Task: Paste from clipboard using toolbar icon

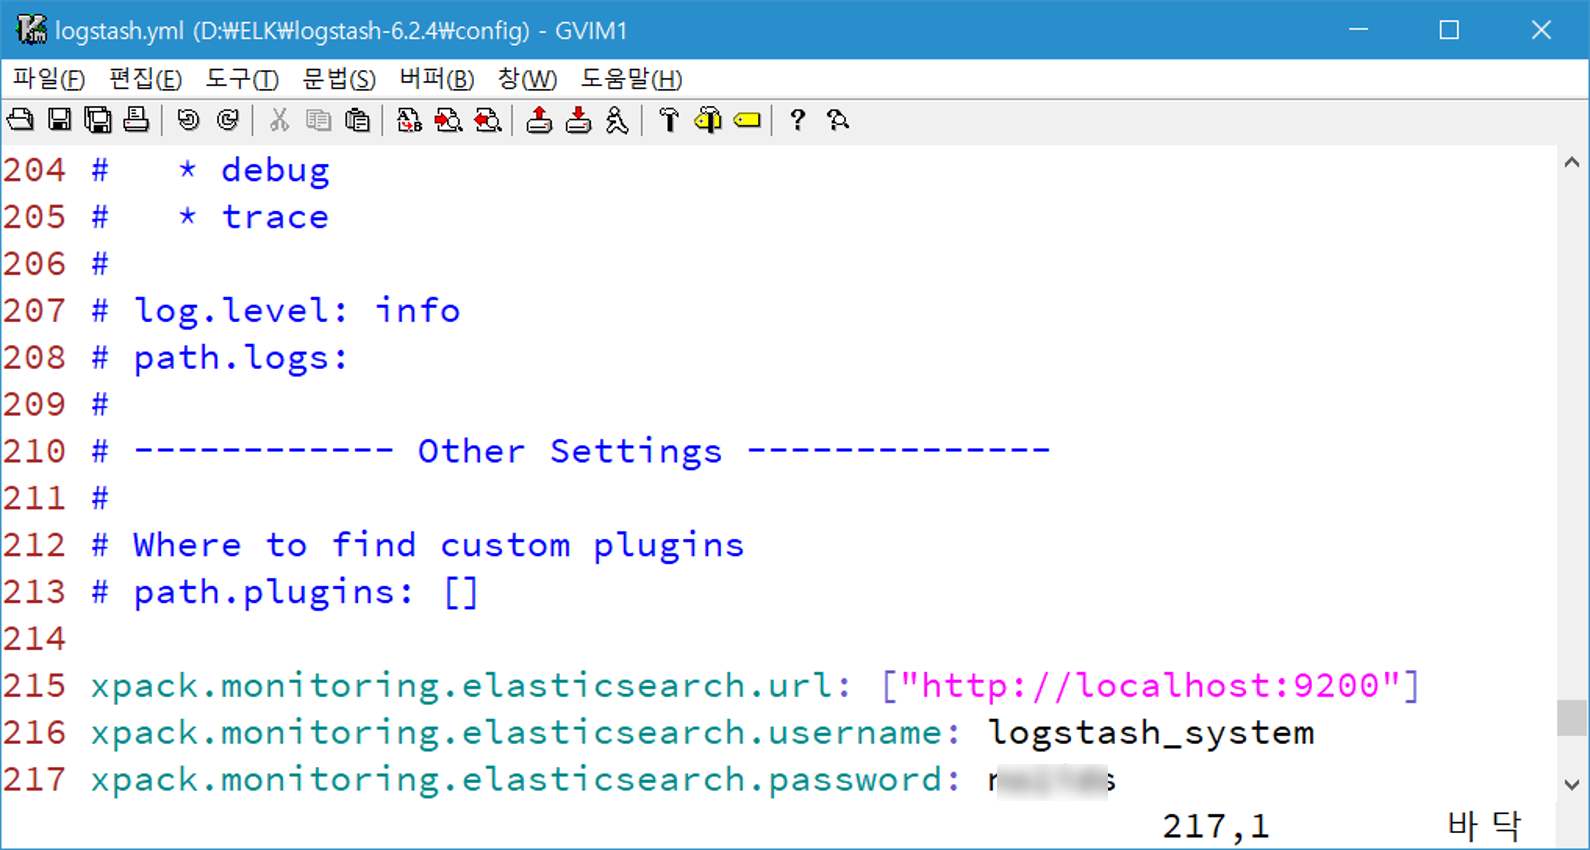Action: pyautogui.click(x=357, y=120)
